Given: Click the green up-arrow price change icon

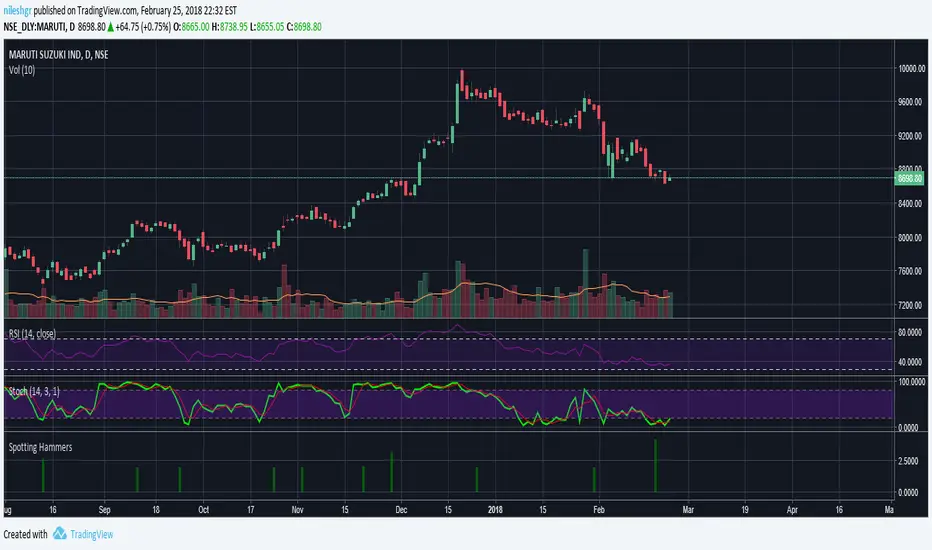Looking at the screenshot, I should [111, 27].
